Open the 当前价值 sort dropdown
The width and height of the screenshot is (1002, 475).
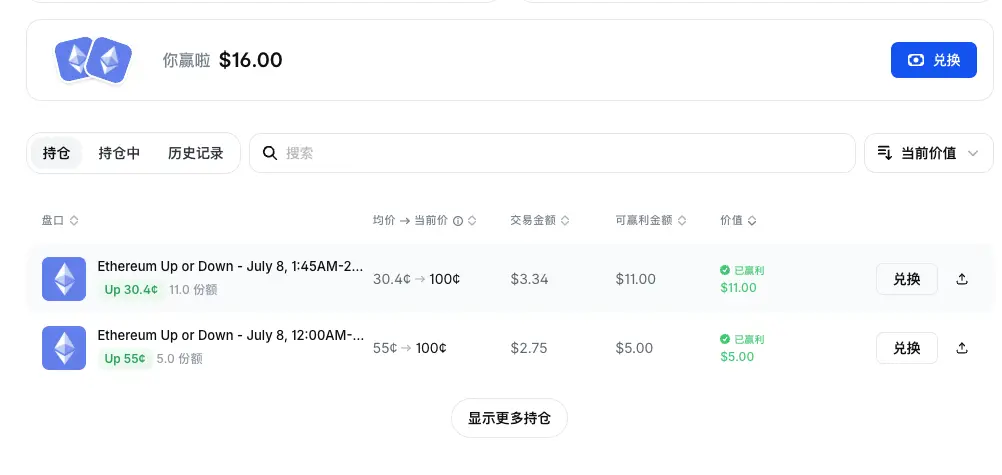point(929,153)
